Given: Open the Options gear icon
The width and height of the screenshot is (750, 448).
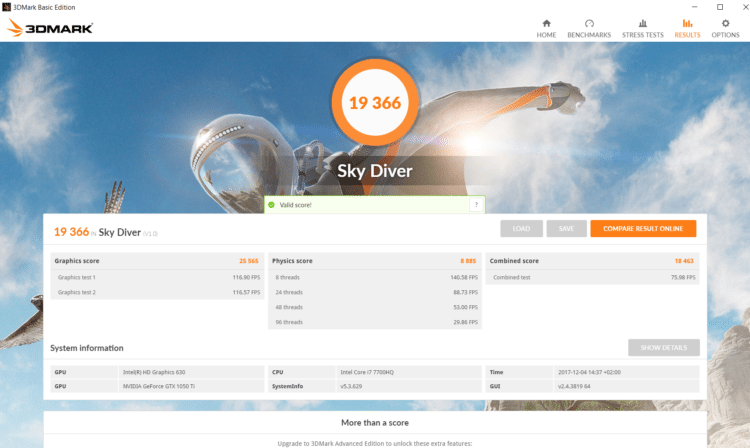Looking at the screenshot, I should 726,23.
